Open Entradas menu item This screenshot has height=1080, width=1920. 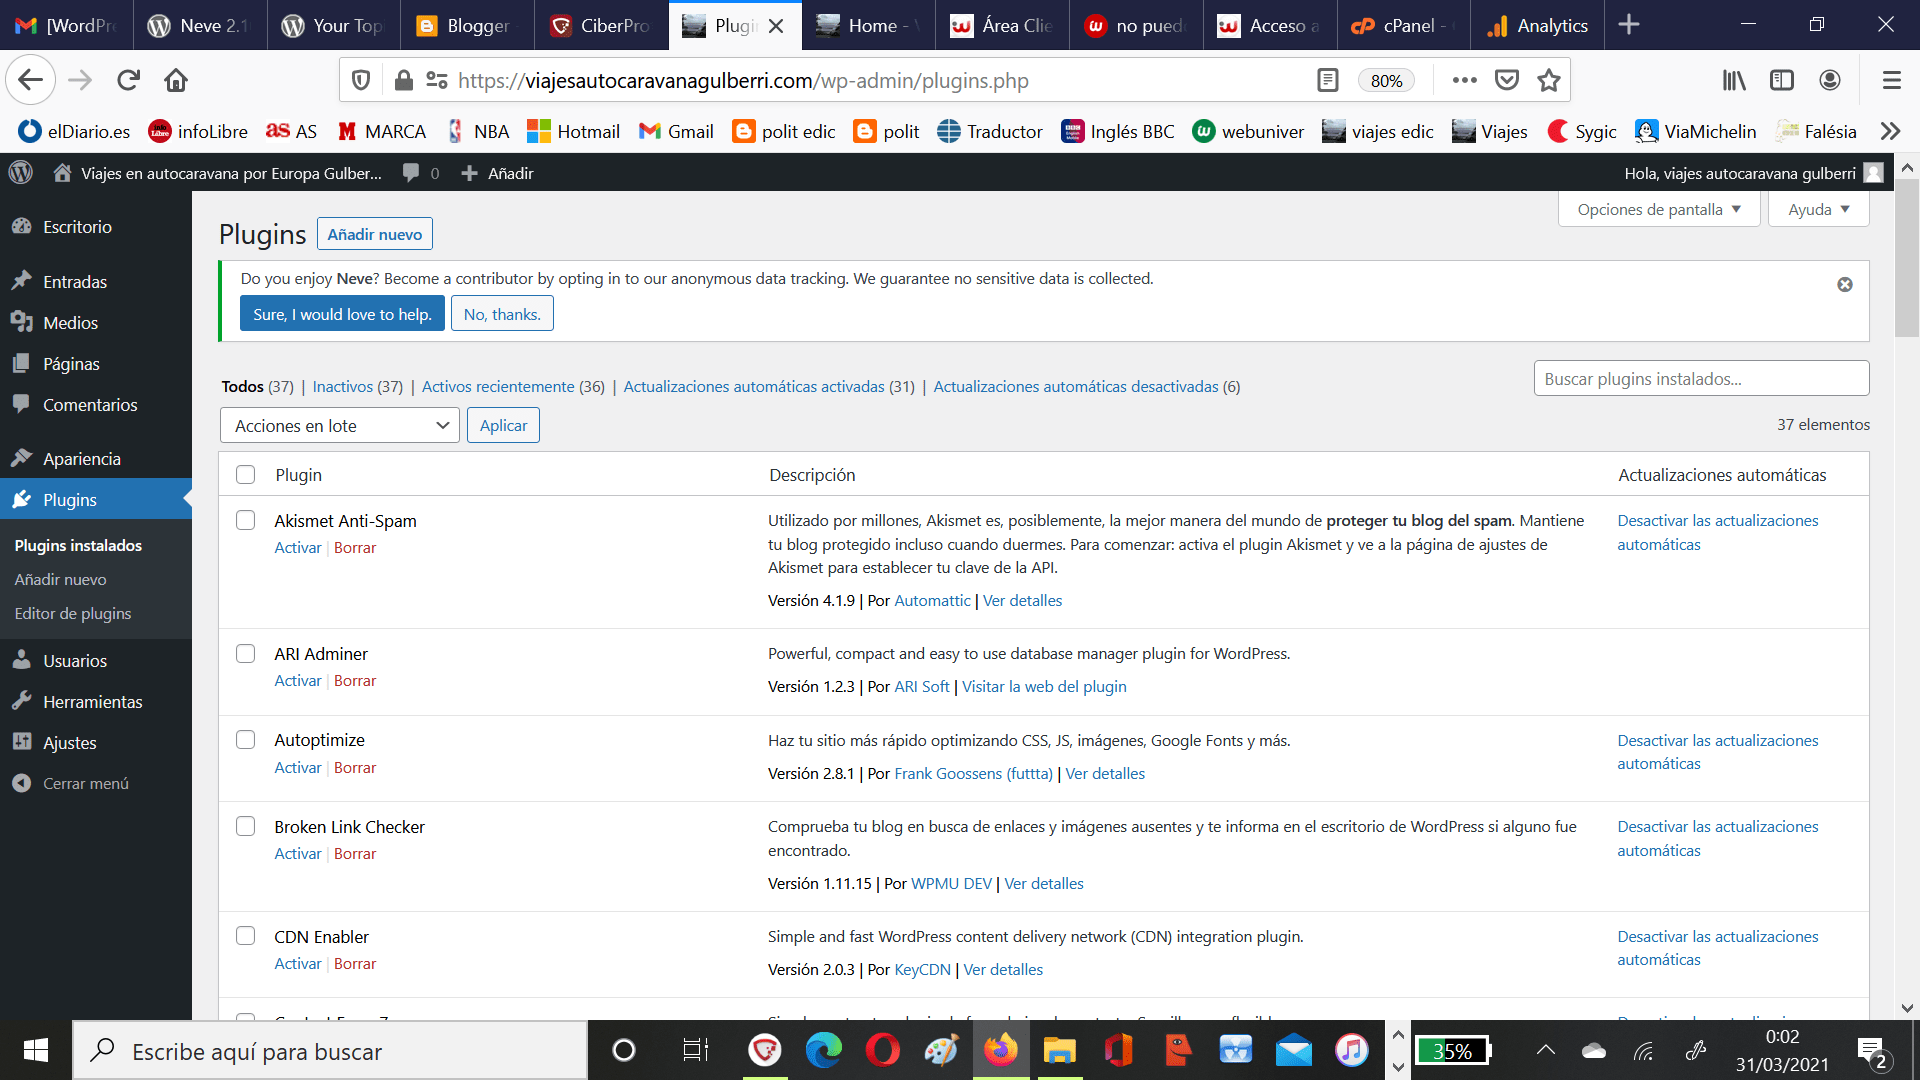click(75, 282)
